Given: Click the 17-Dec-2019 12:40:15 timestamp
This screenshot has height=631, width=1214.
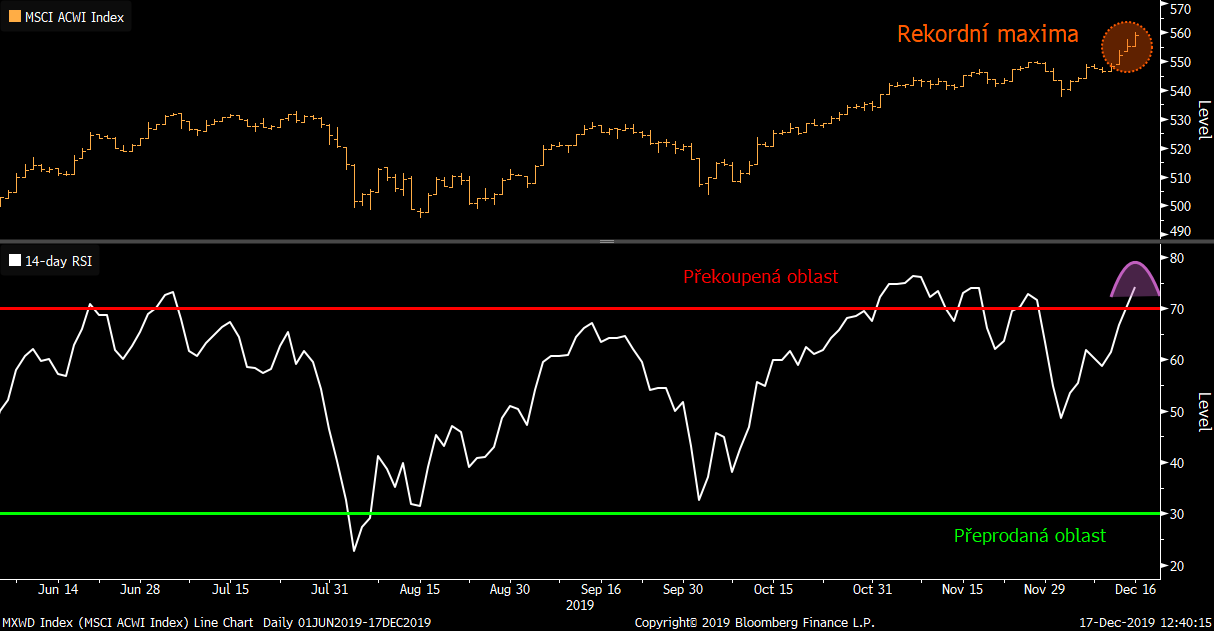Looking at the screenshot, I should pos(1143,622).
